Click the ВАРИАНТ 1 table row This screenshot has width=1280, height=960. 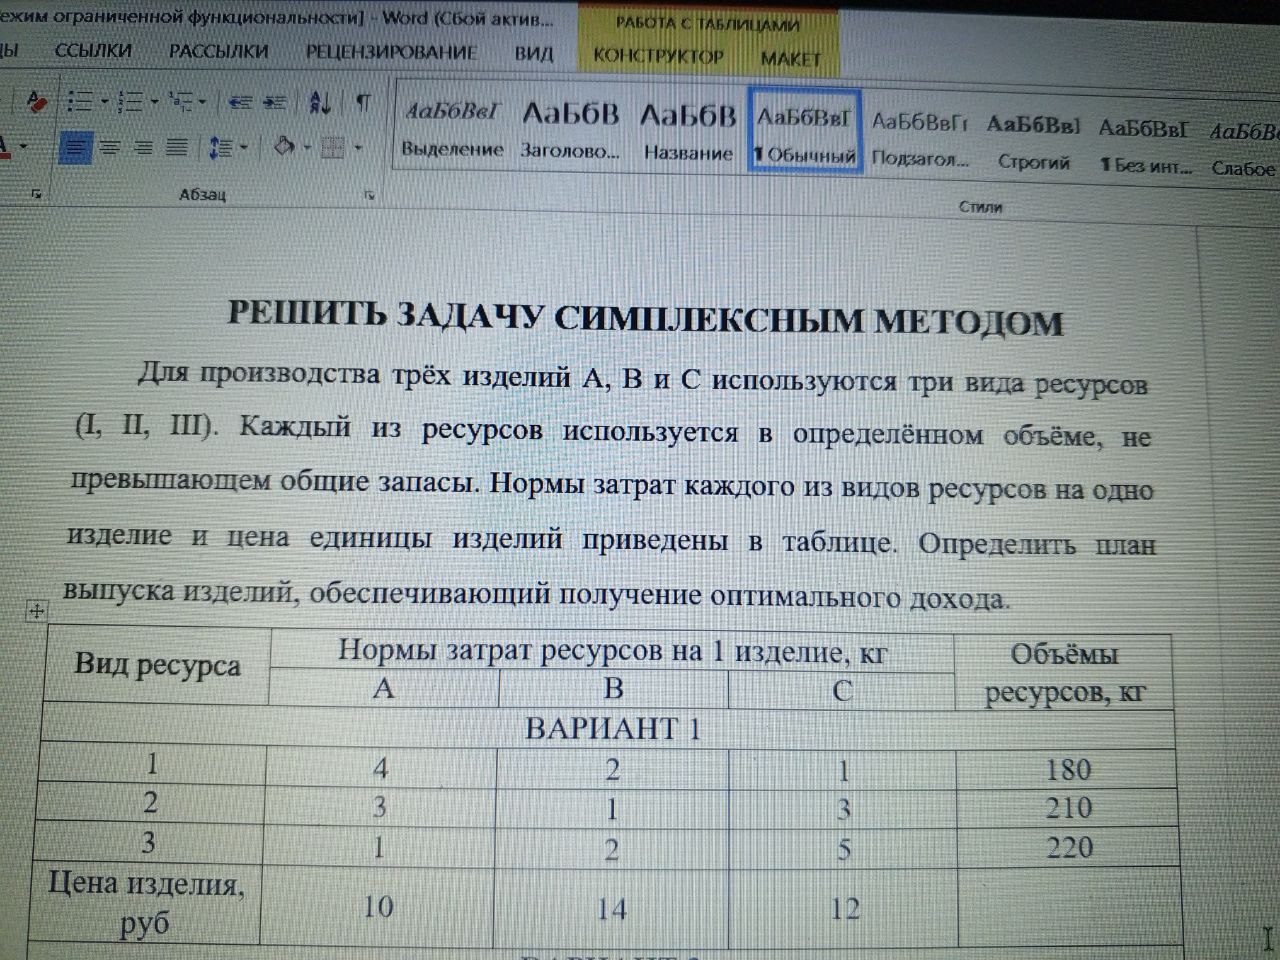pos(610,728)
